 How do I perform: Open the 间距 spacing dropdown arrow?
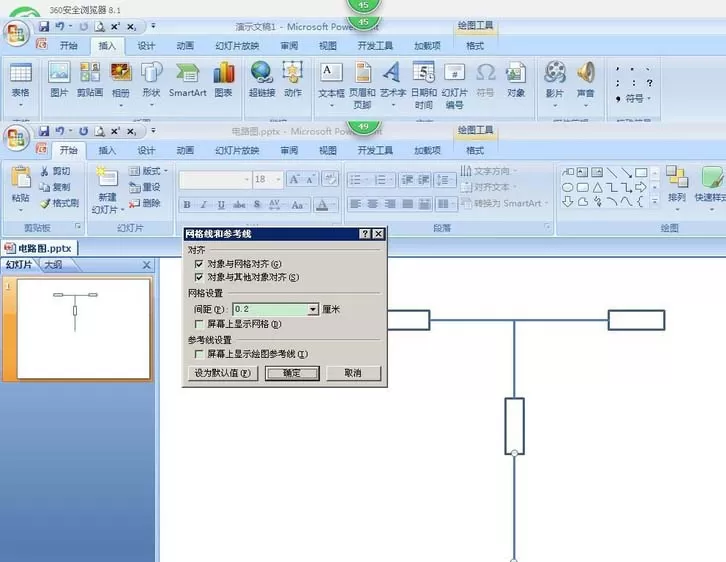(313, 309)
